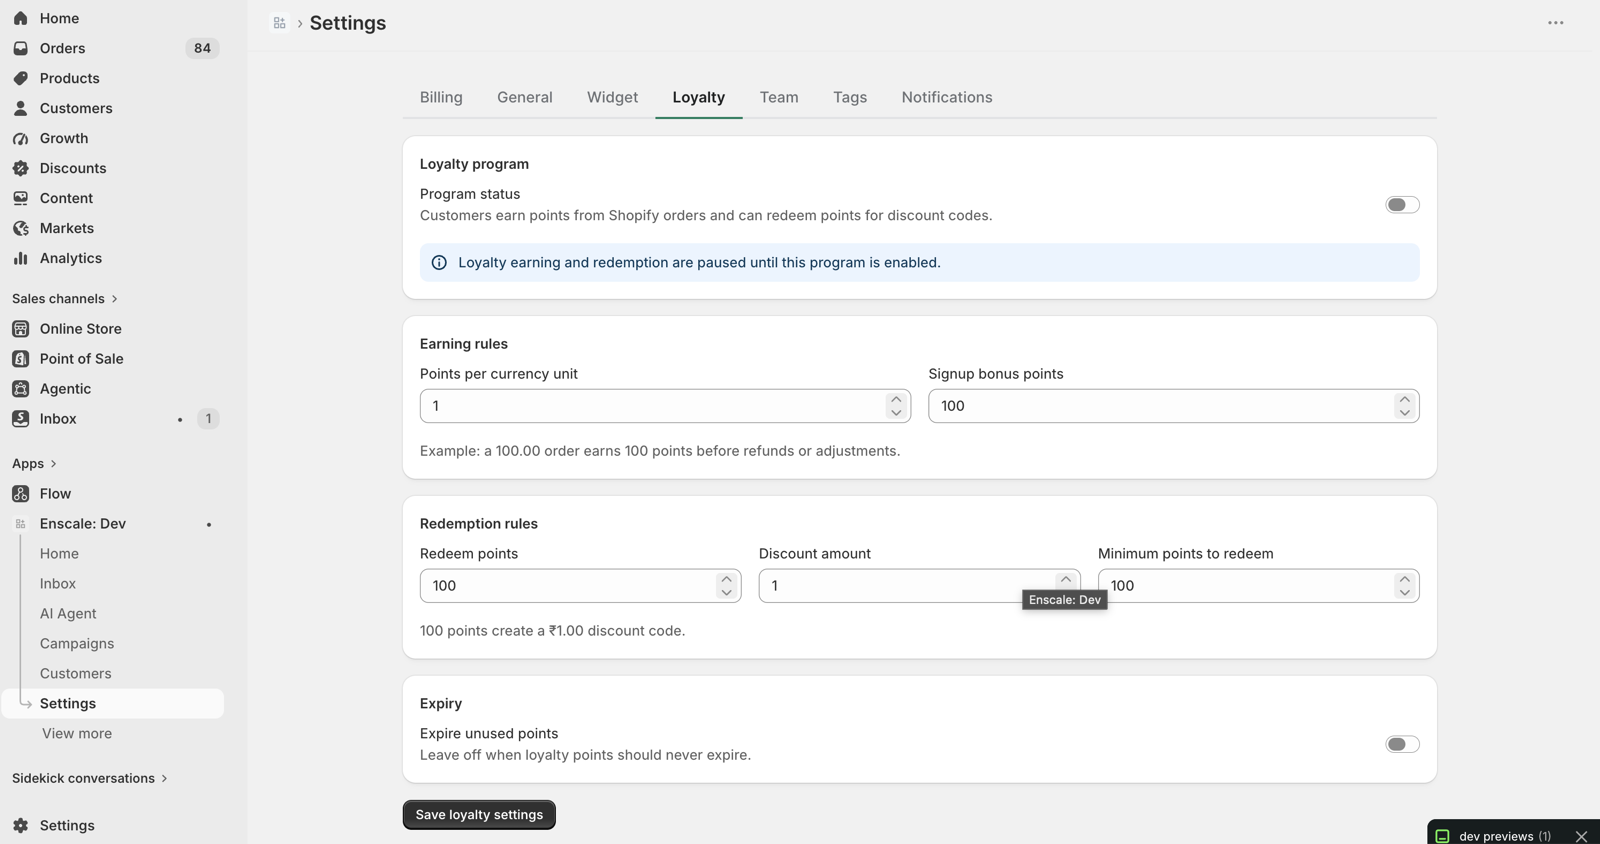The width and height of the screenshot is (1600, 844).
Task: Expand Sidekick conversations
Action: click(x=90, y=778)
